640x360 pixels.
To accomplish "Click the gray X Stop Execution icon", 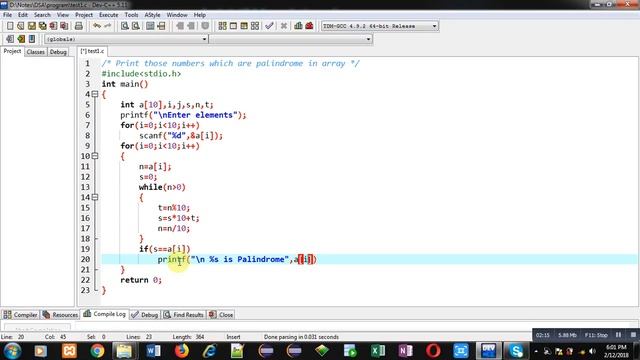I will (x=284, y=26).
